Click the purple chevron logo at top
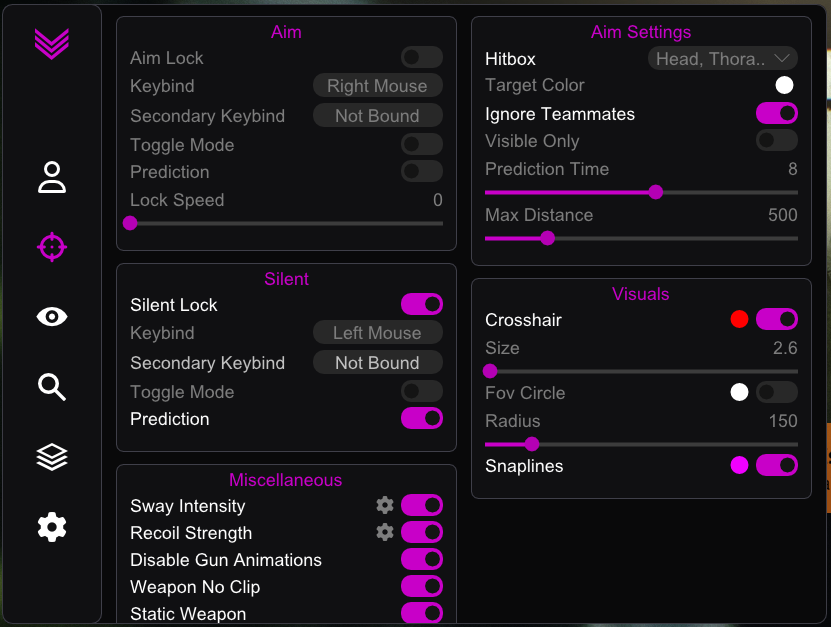The image size is (831, 627). click(x=52, y=43)
